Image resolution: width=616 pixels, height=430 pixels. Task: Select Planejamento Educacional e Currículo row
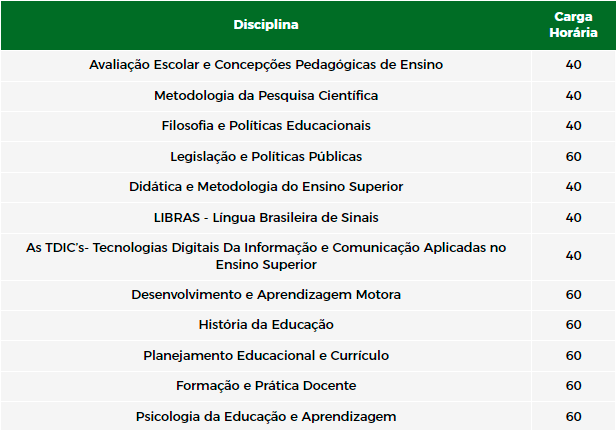click(308, 356)
